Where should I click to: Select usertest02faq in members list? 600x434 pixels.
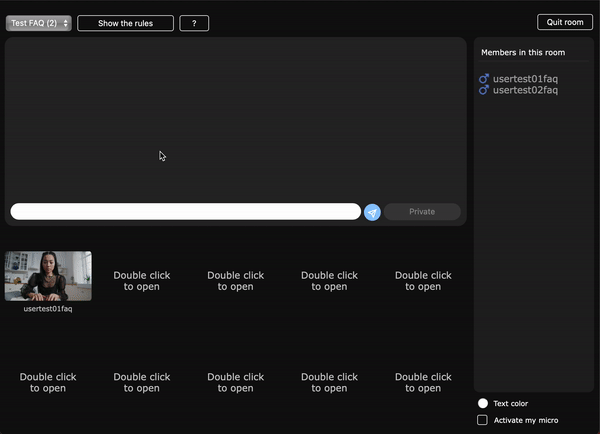click(x=525, y=90)
